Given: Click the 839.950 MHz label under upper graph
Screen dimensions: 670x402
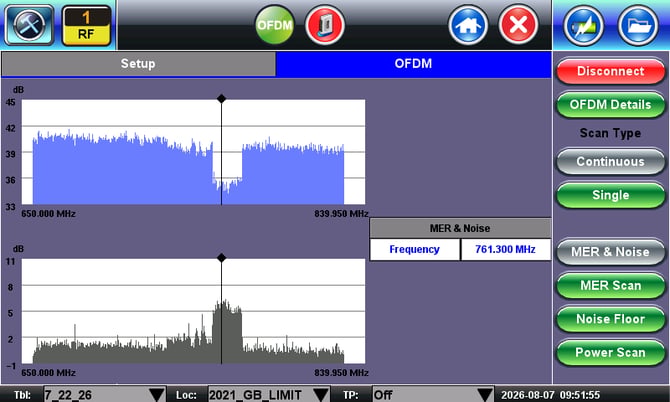Looking at the screenshot, I should 341,214.
